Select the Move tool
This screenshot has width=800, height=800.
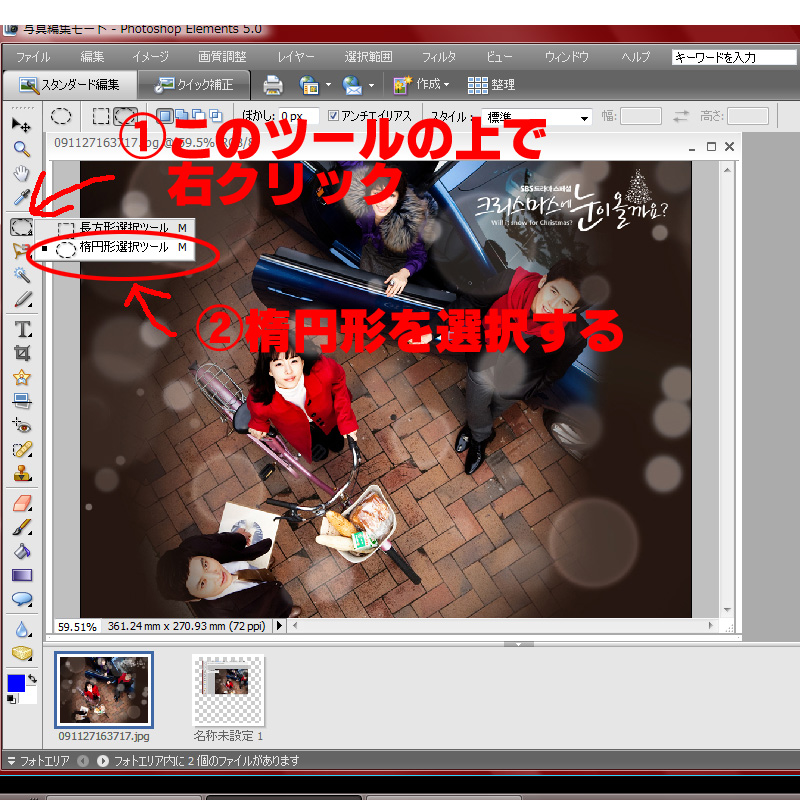pyautogui.click(x=21, y=124)
